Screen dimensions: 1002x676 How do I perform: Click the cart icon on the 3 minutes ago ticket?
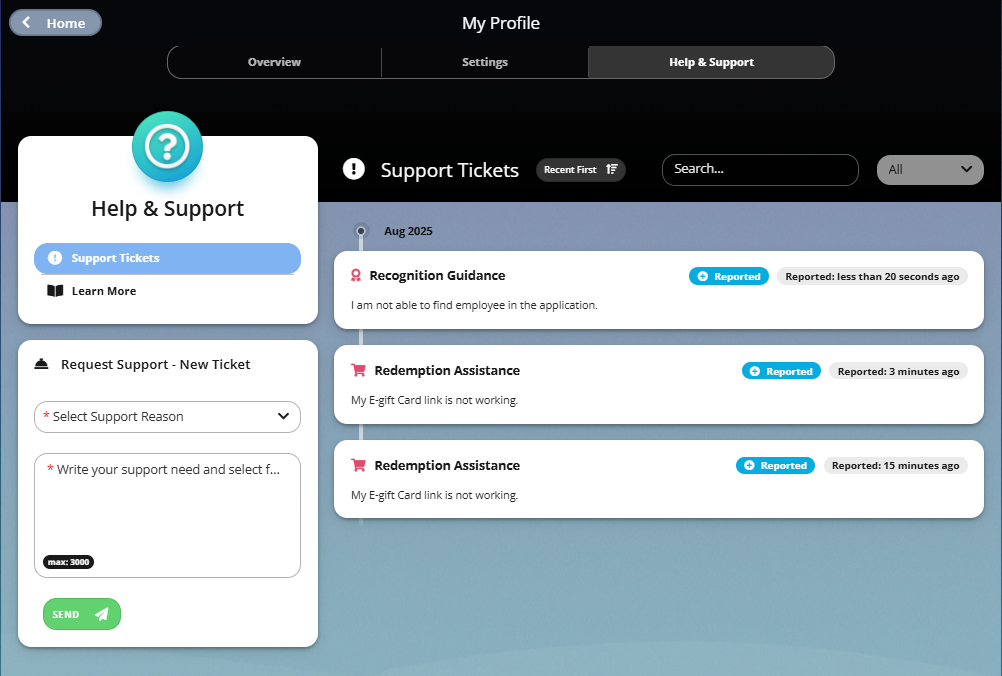pos(358,370)
